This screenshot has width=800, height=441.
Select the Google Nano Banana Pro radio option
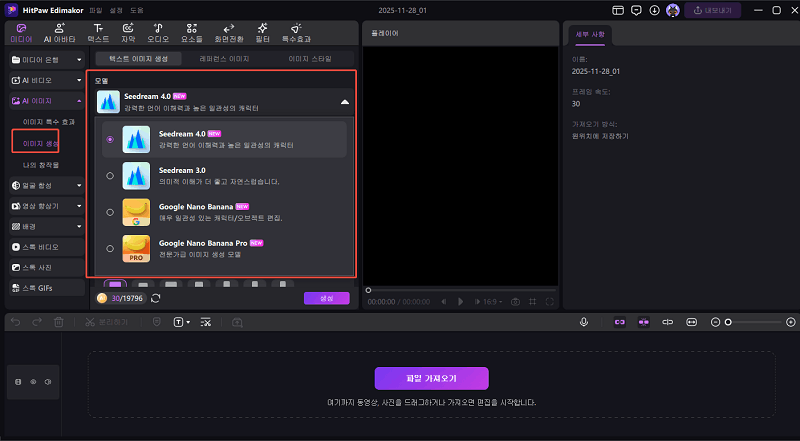coord(110,249)
